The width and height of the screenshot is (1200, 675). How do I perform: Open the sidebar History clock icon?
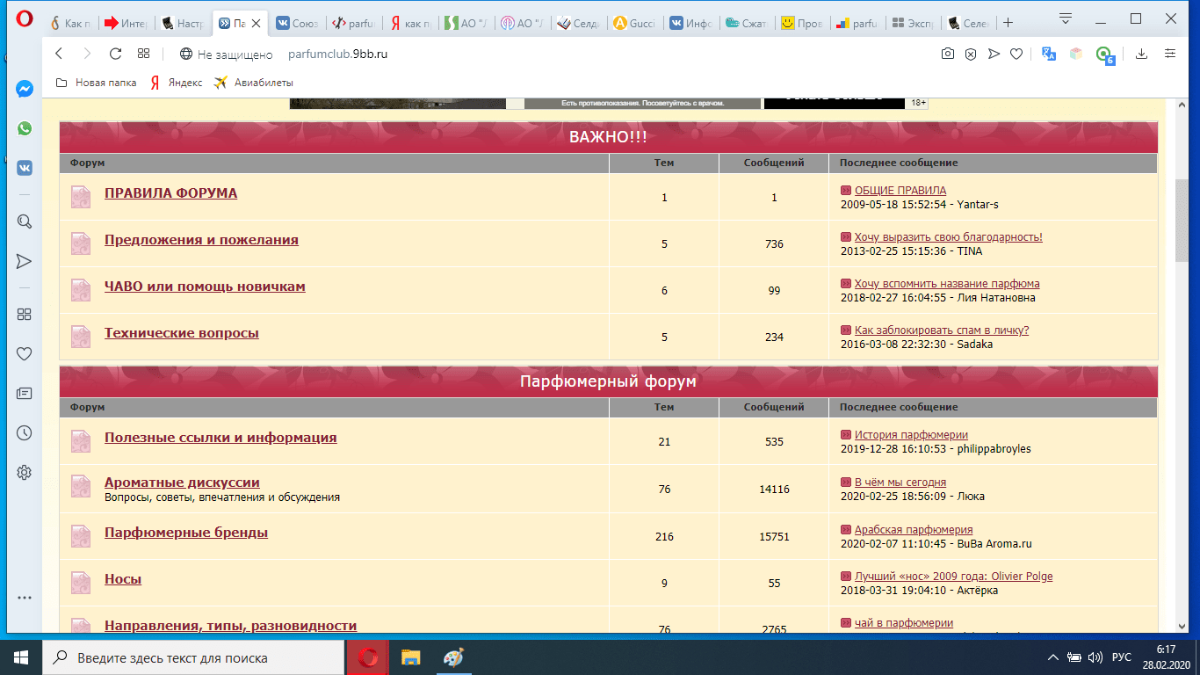24,433
